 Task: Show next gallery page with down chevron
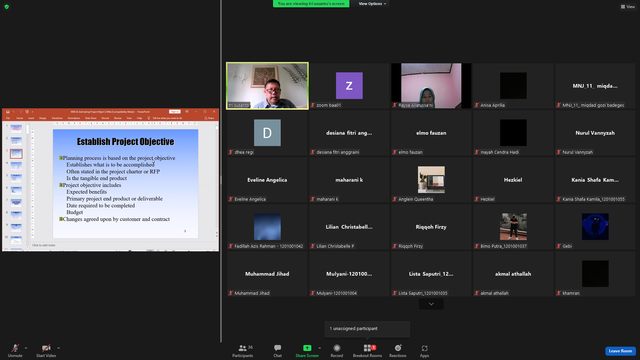431,304
